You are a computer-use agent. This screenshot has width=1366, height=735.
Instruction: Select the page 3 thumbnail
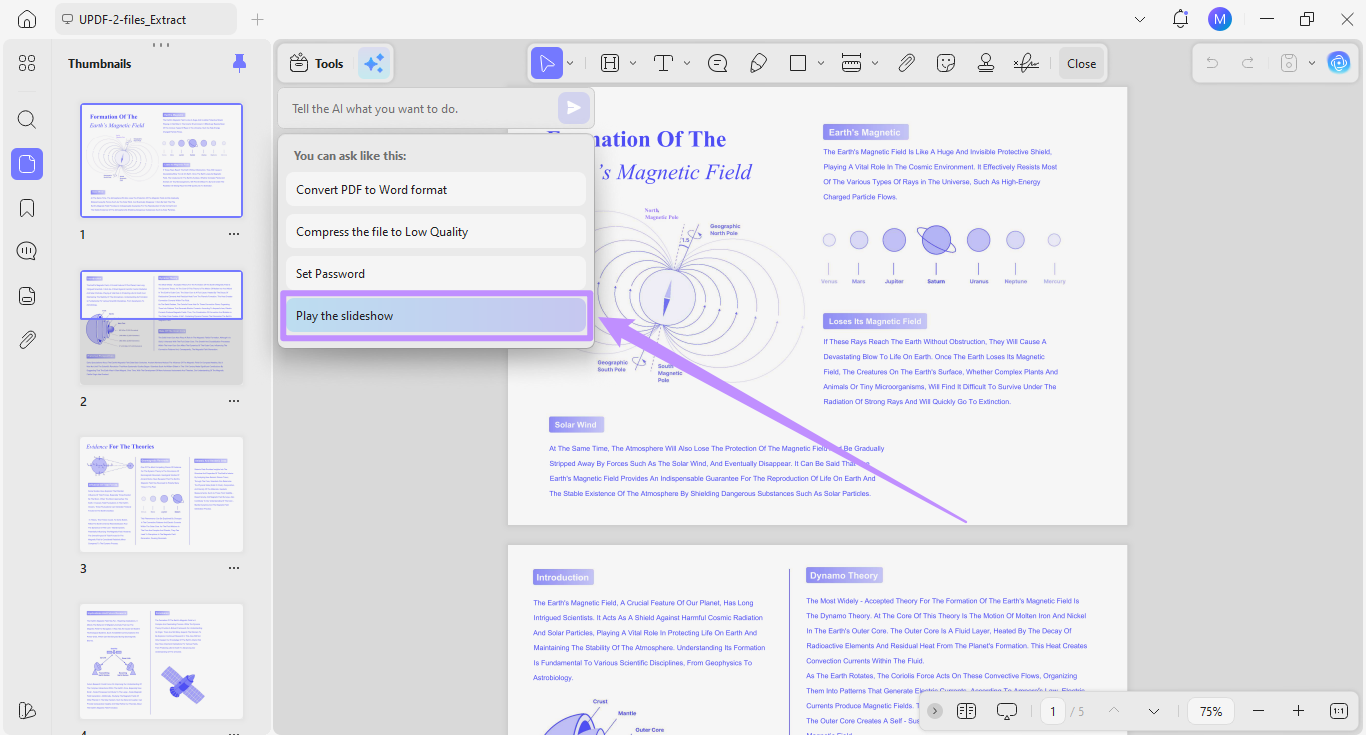(x=161, y=495)
